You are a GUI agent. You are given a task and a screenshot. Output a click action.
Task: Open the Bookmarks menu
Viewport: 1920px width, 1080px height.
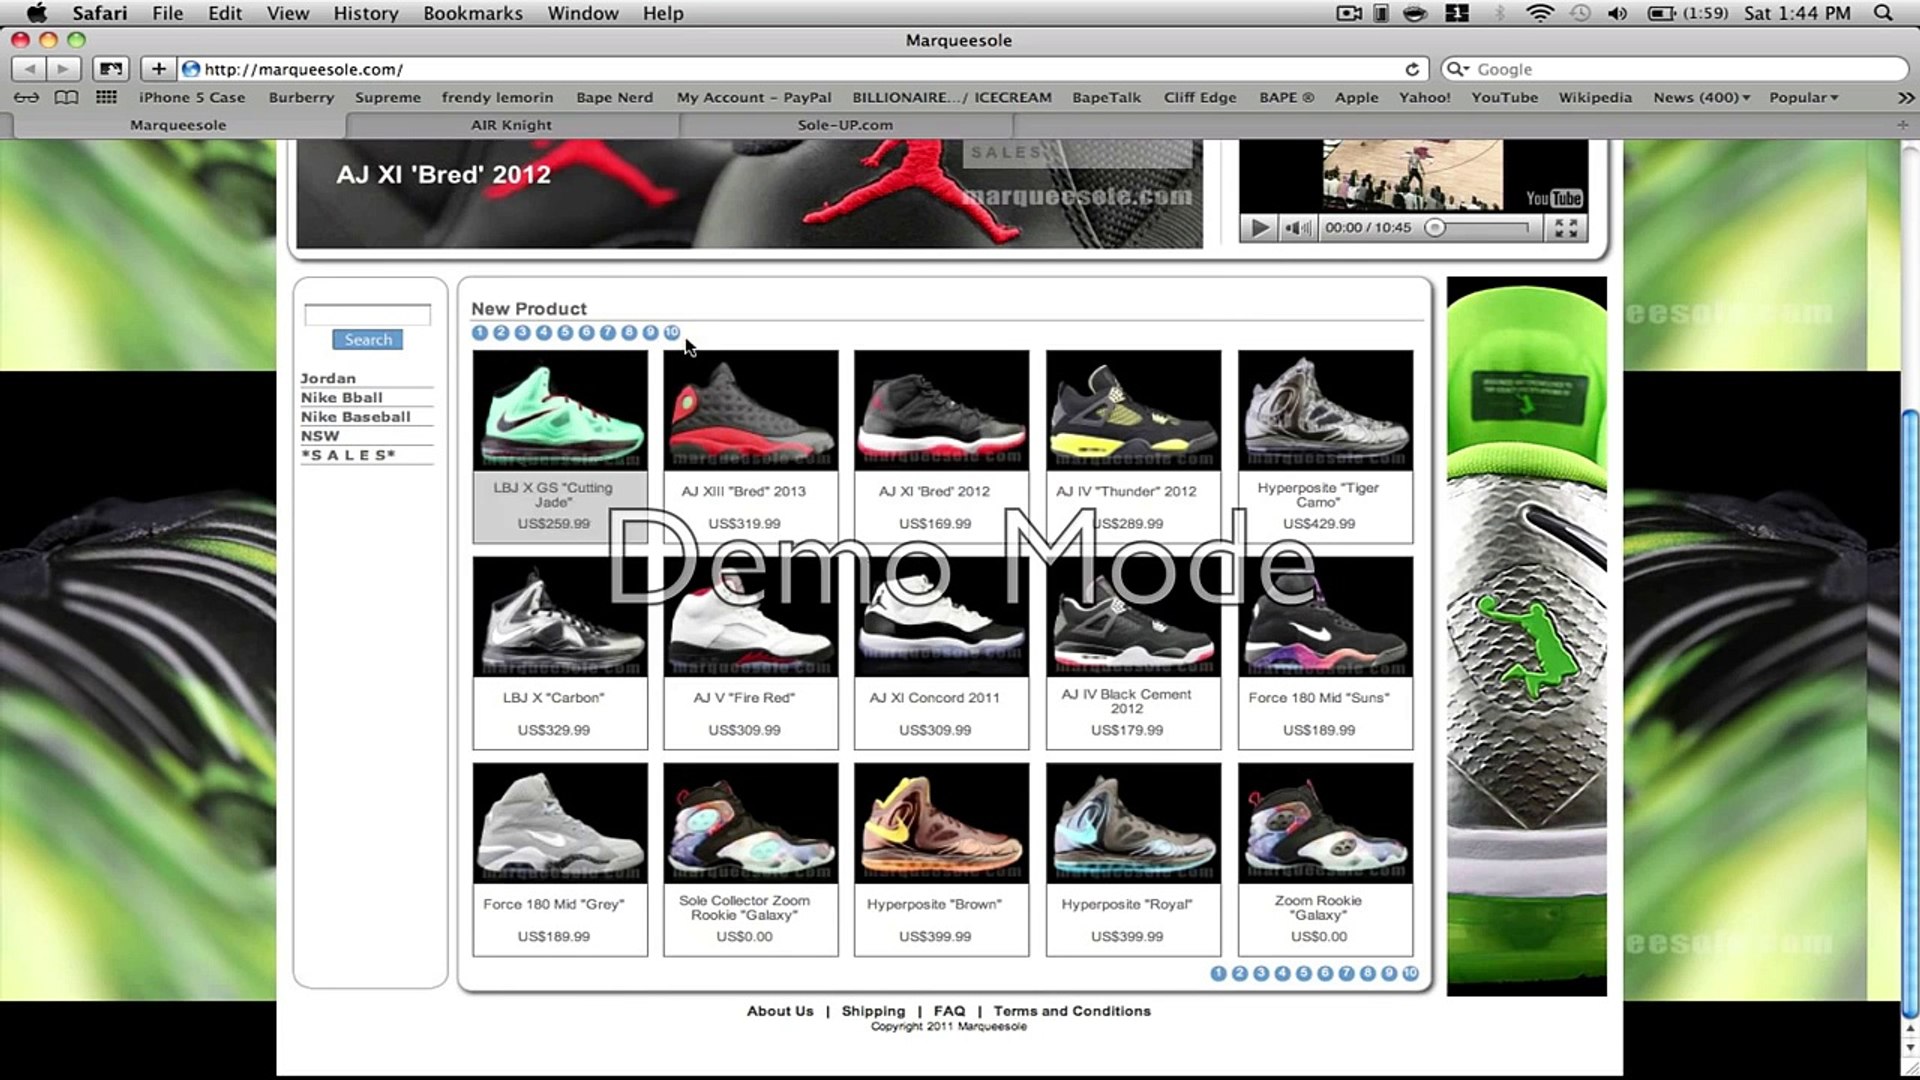tap(472, 13)
